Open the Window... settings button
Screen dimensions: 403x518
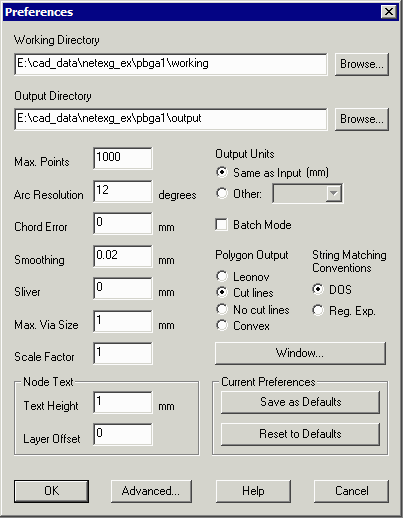coord(300,353)
